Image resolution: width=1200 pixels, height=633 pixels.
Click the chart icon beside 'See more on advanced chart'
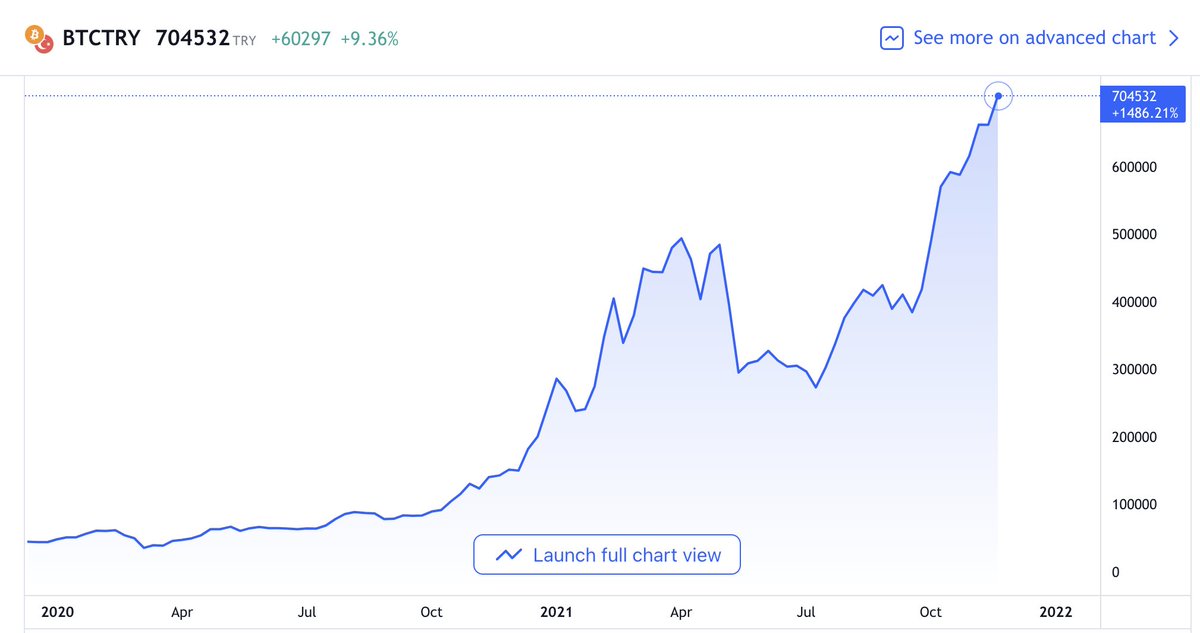(891, 38)
